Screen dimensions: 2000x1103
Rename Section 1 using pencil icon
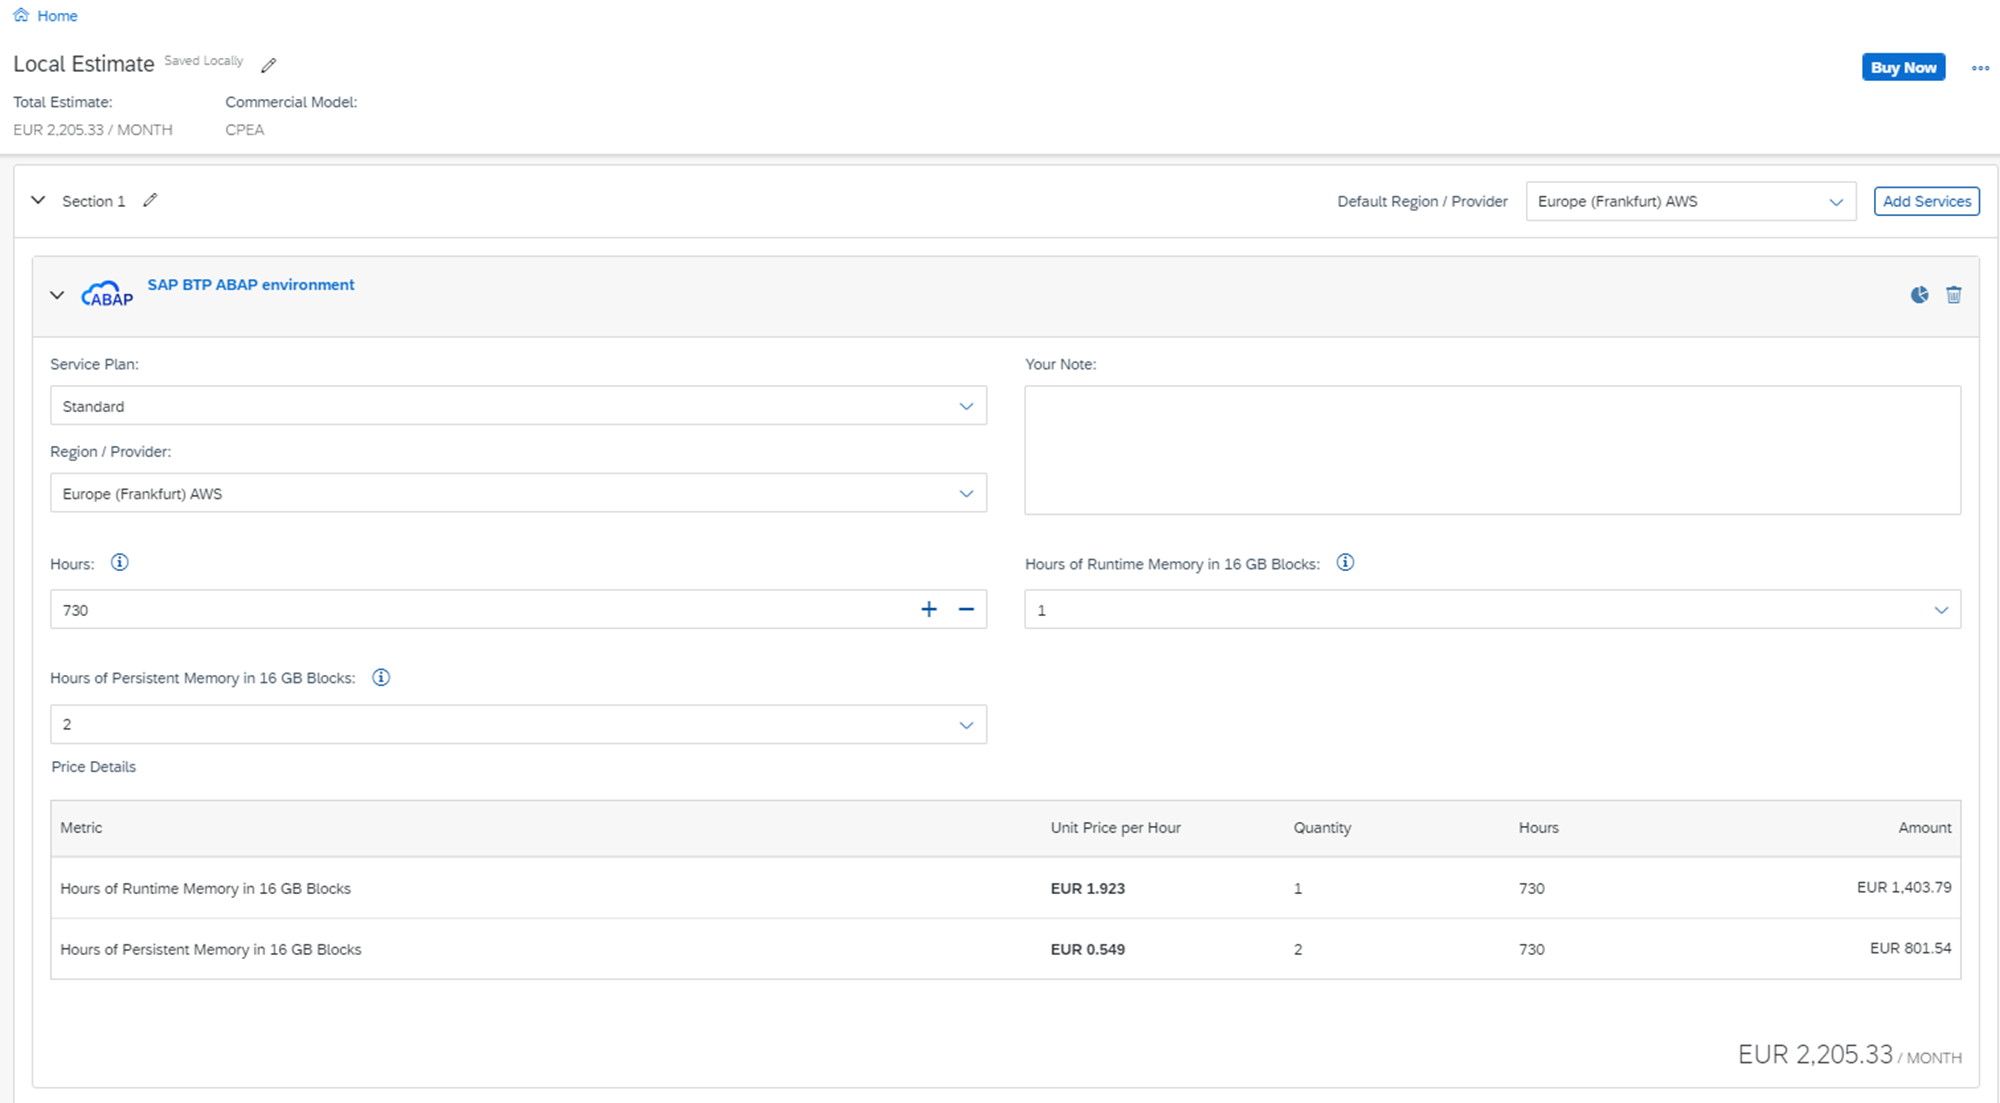150,200
